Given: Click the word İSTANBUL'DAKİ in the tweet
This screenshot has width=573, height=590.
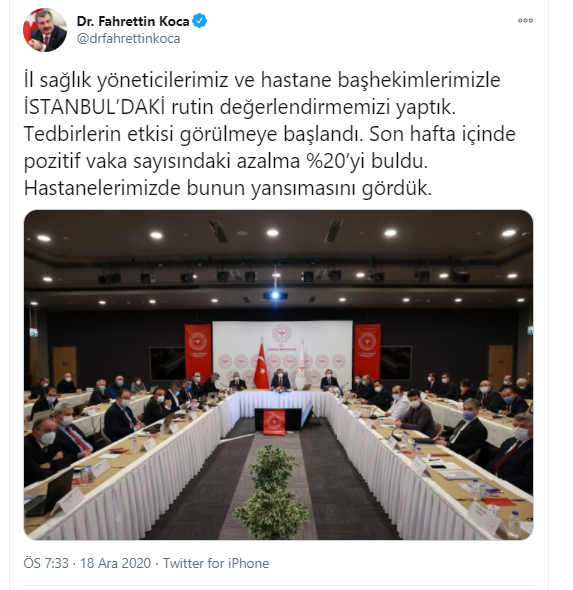Looking at the screenshot, I should pyautogui.click(x=94, y=107).
